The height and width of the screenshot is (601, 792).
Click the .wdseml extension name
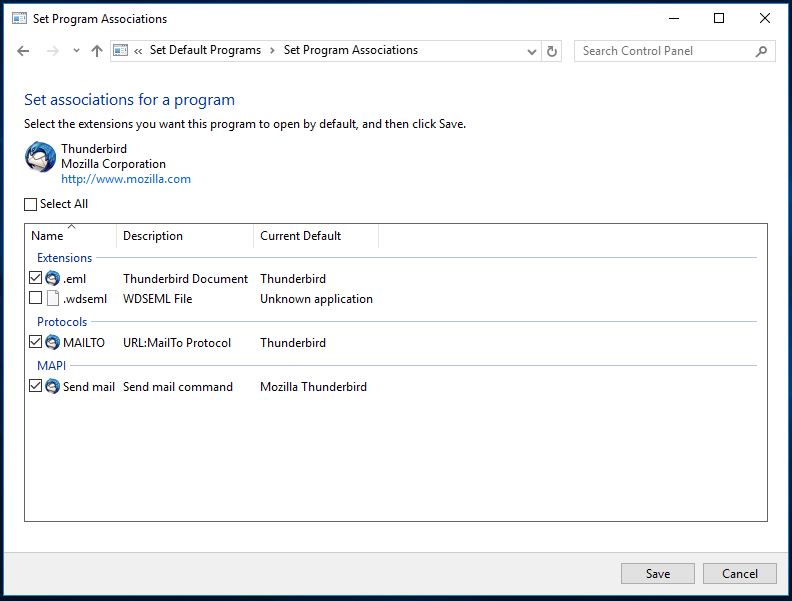85,299
